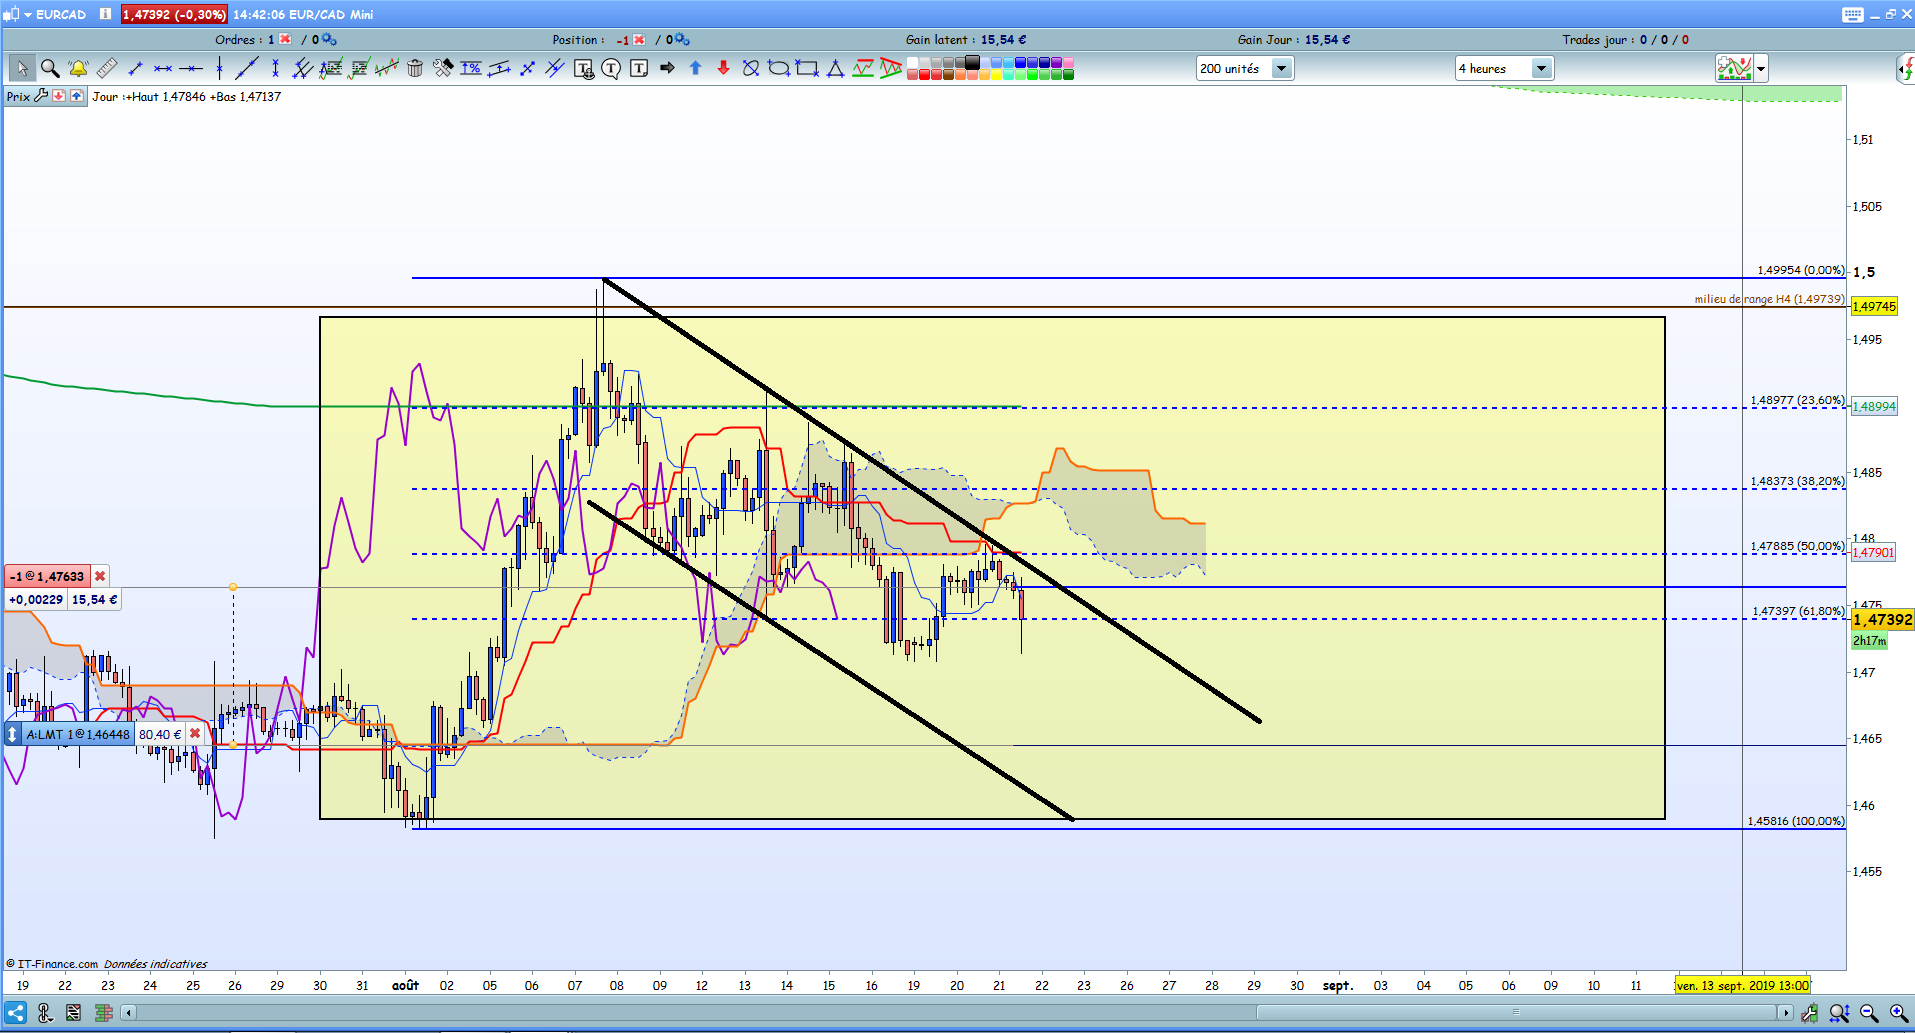Select the triangle drawing tool
Image resolution: width=1915 pixels, height=1033 pixels.
(x=835, y=68)
